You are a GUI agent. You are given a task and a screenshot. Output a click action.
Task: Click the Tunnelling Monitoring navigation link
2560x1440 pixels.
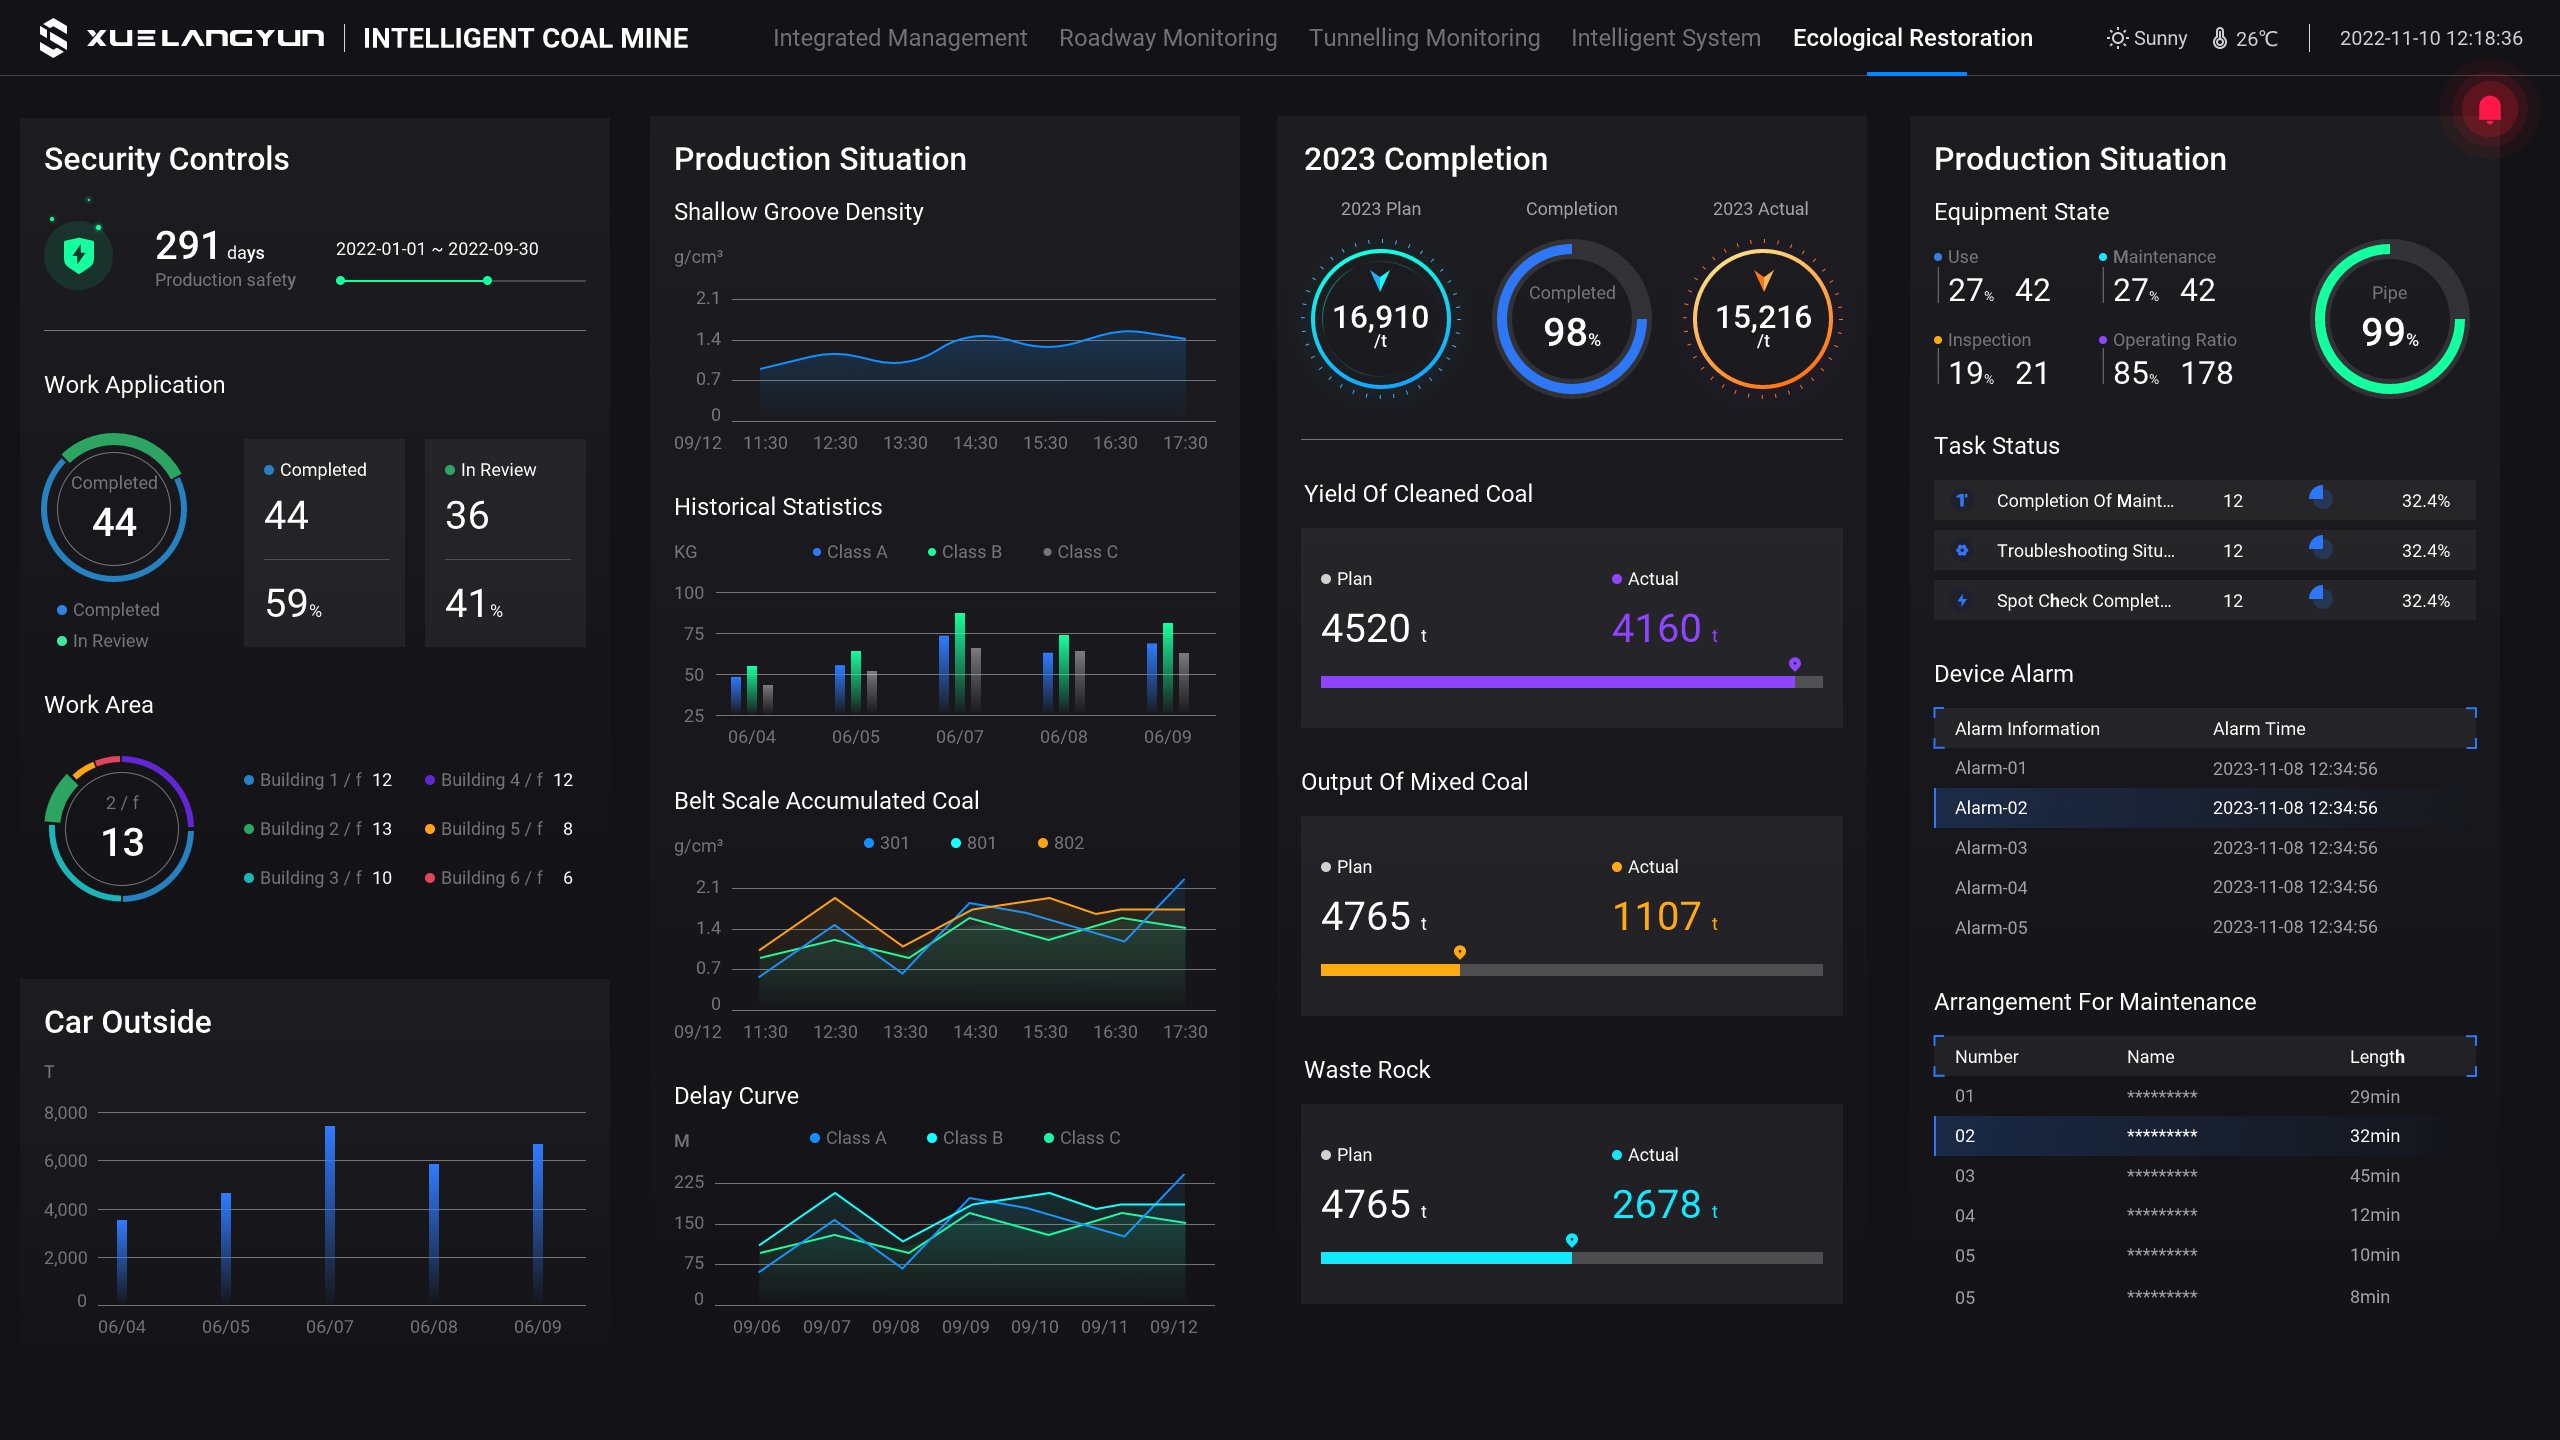(1424, 37)
